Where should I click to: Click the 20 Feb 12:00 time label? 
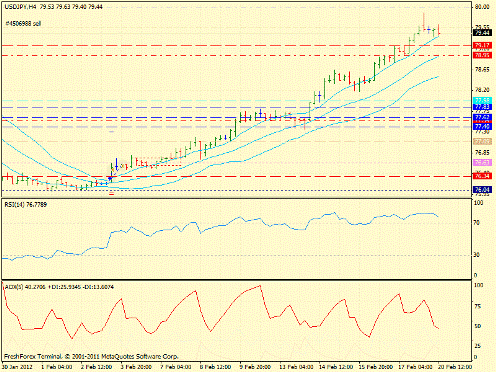(455, 367)
